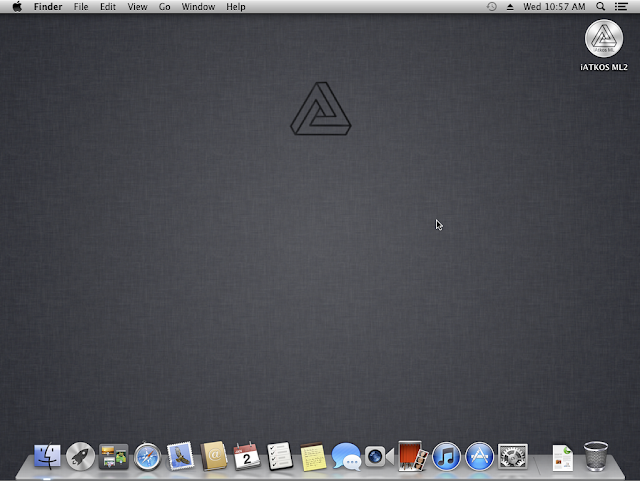Open App Store icon
This screenshot has width=640, height=481.
479,456
